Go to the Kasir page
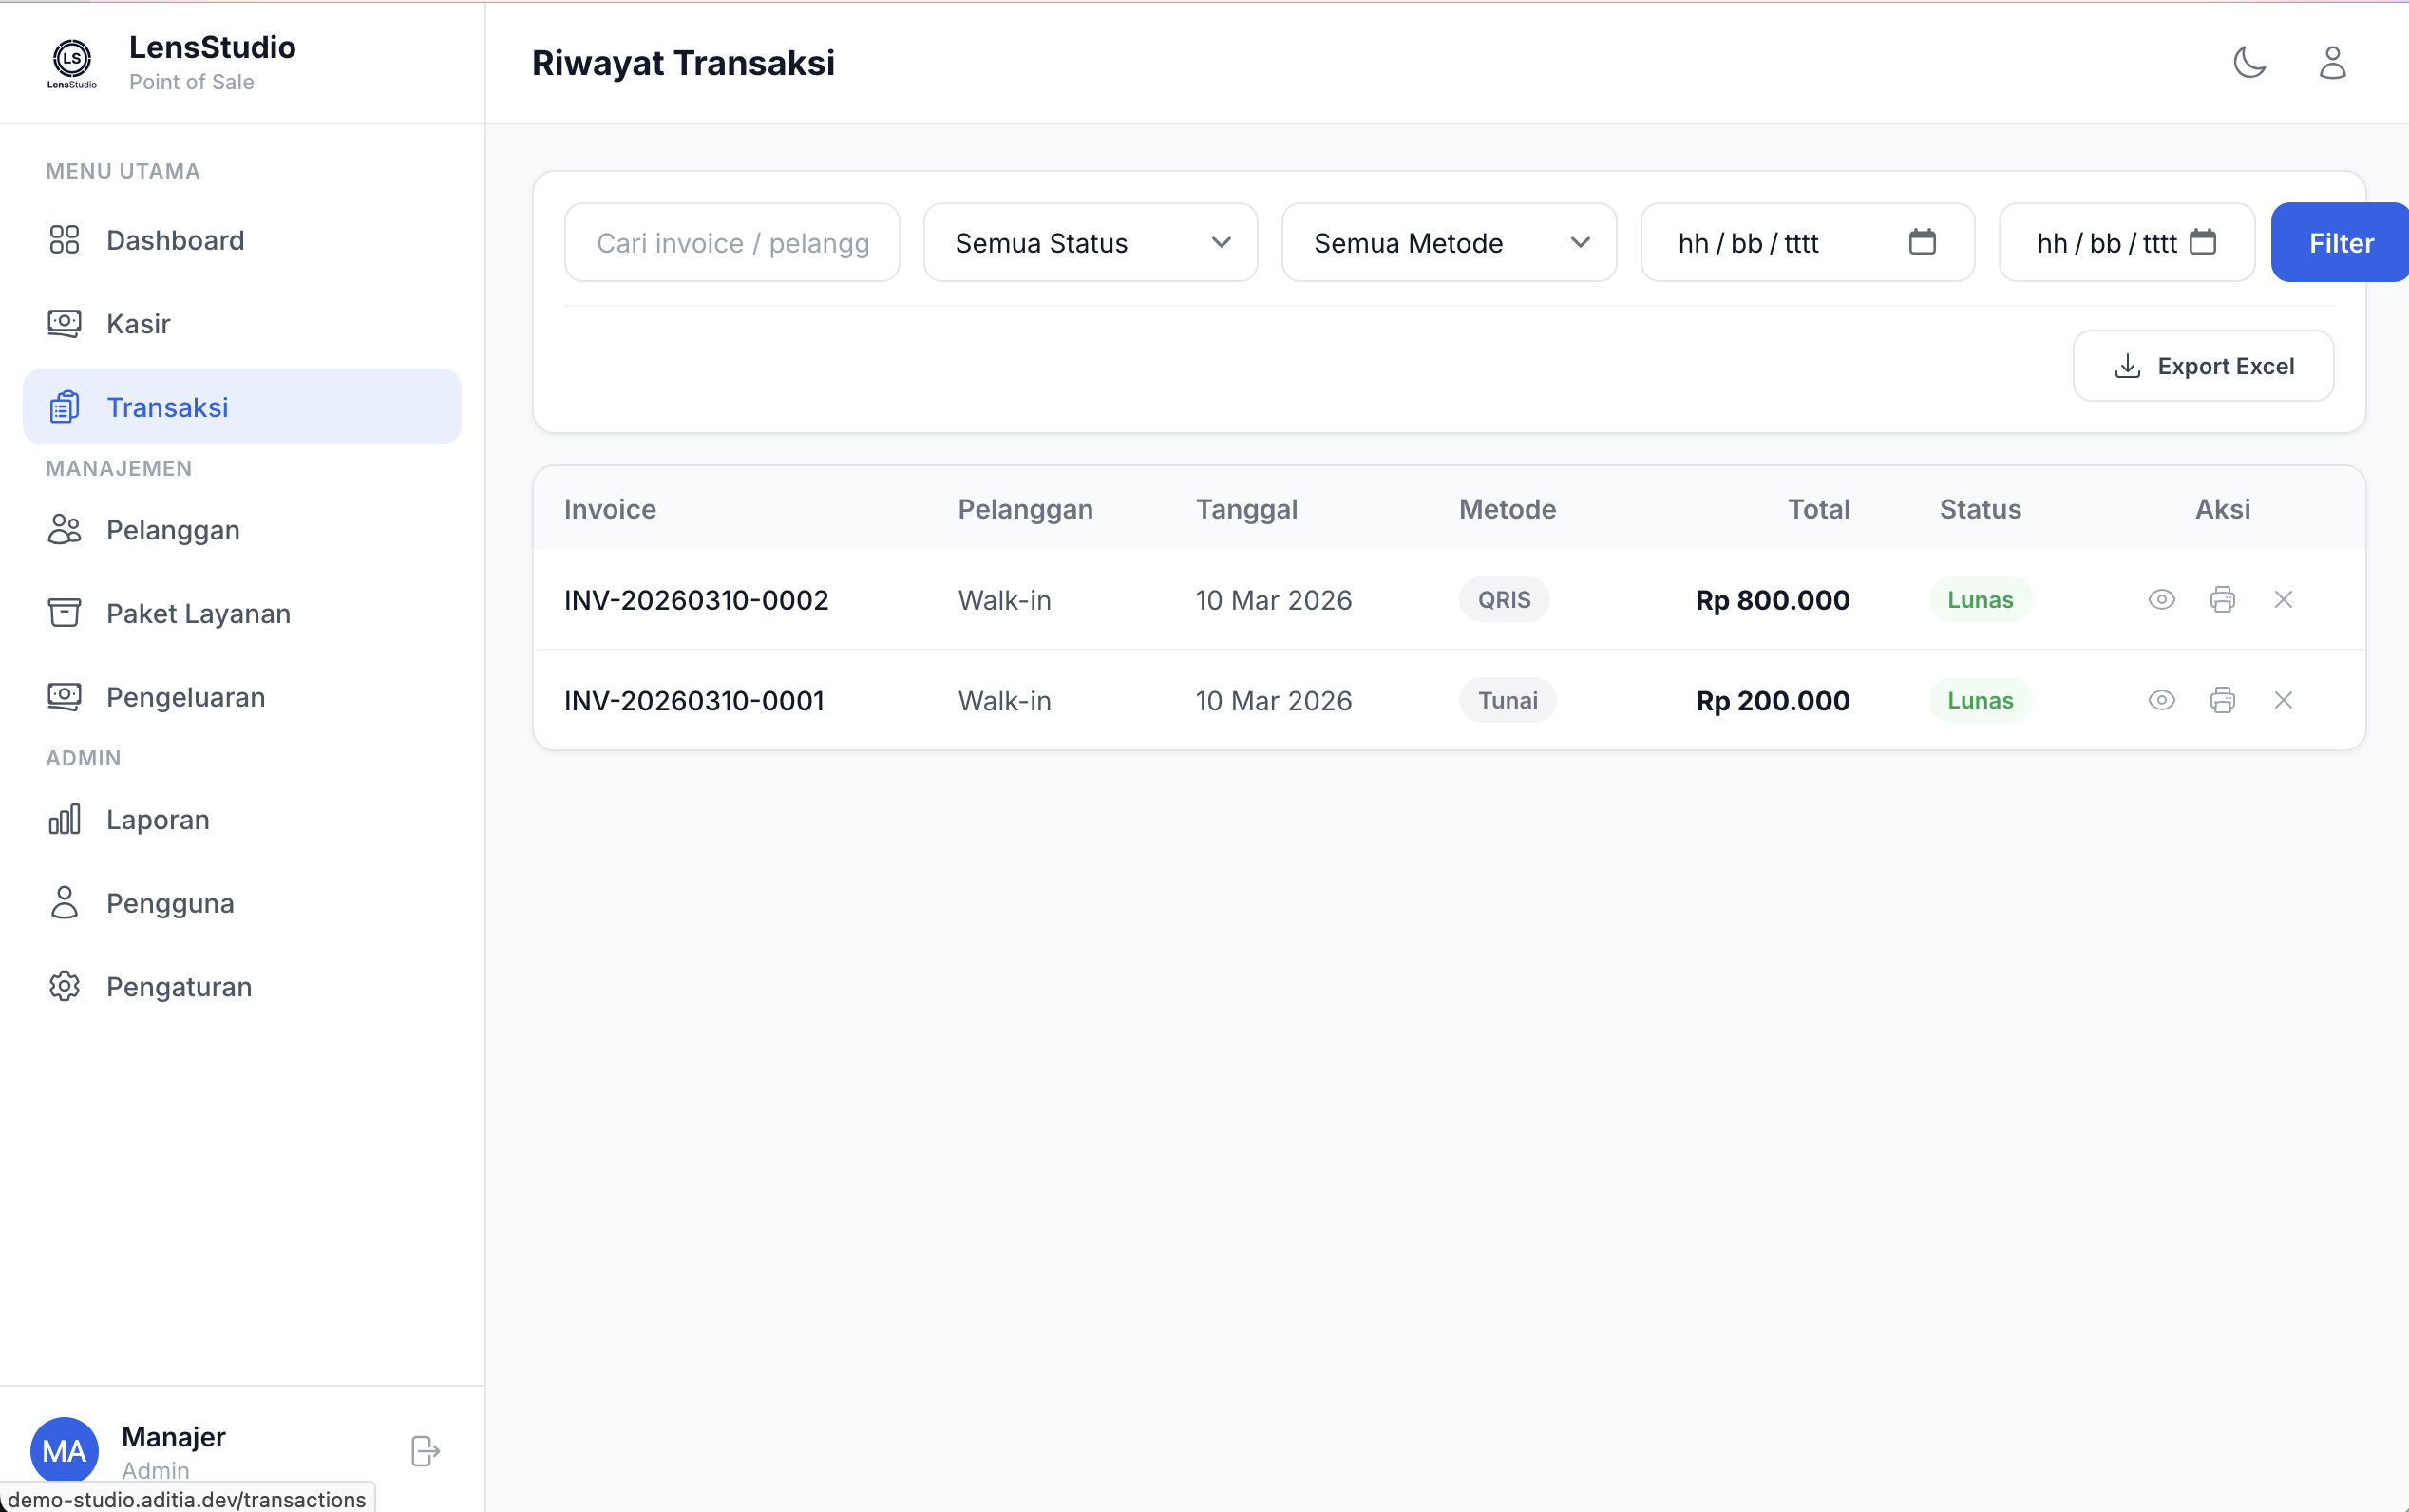The width and height of the screenshot is (2409, 1512). click(x=138, y=324)
